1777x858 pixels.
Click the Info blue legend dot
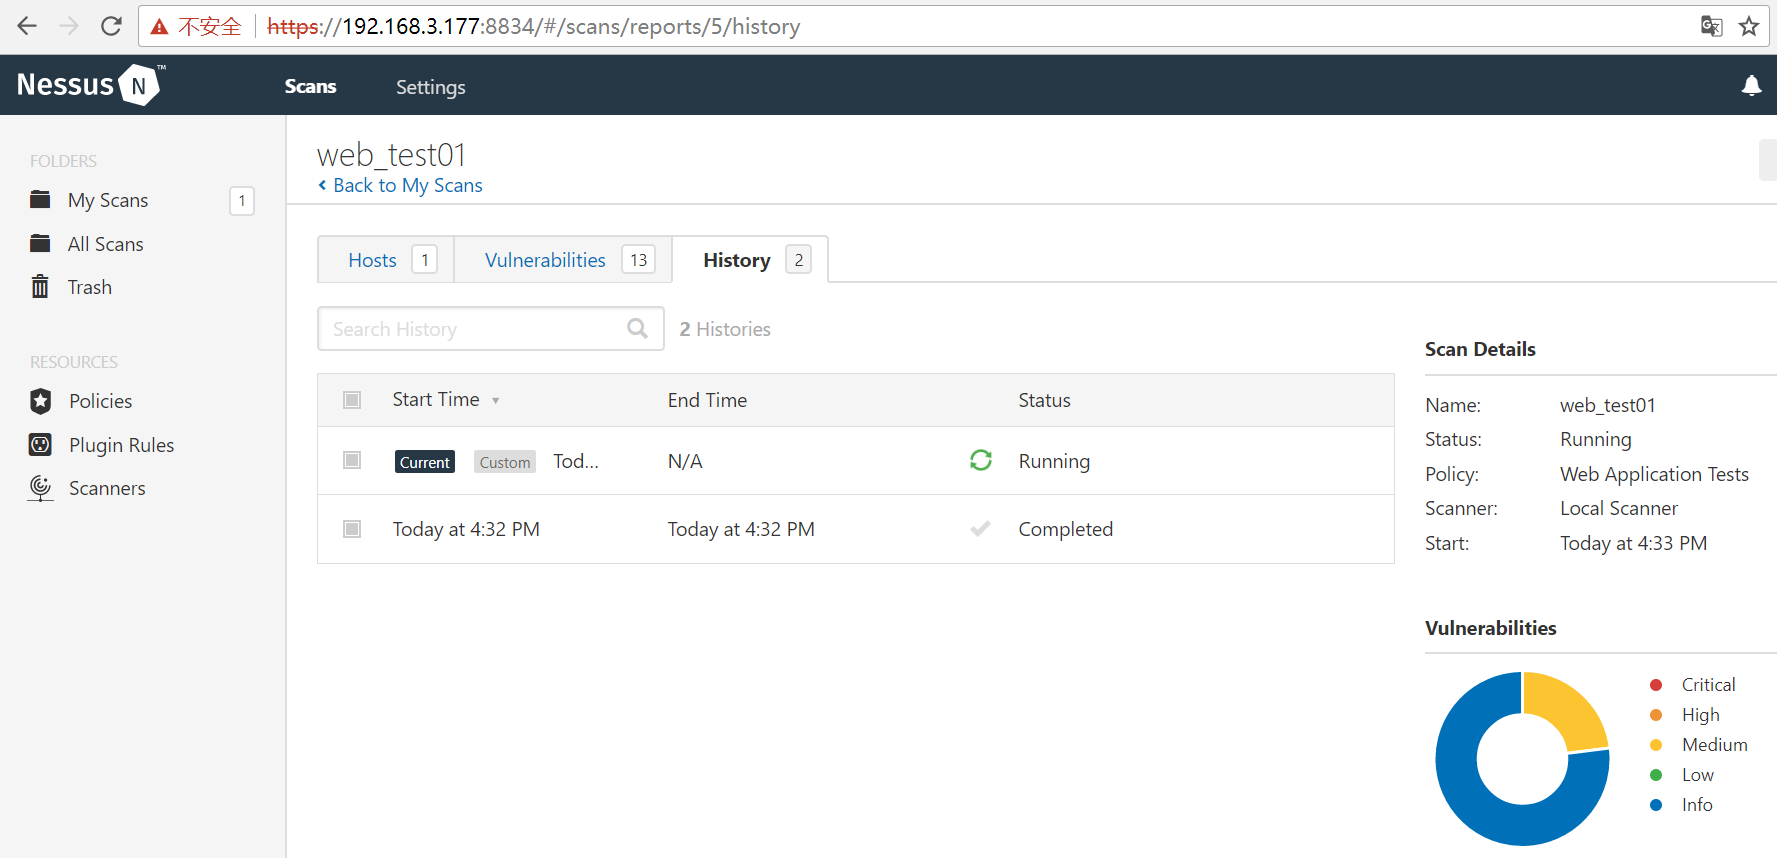[x=1656, y=805]
